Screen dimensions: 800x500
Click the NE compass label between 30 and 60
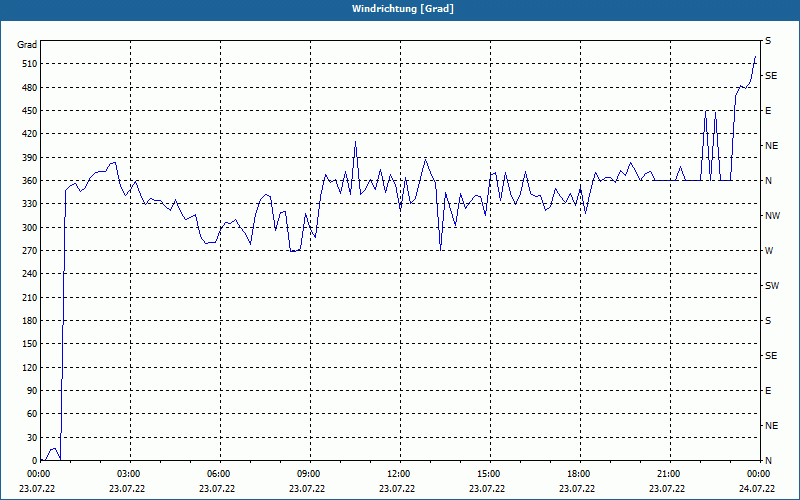pyautogui.click(x=771, y=426)
